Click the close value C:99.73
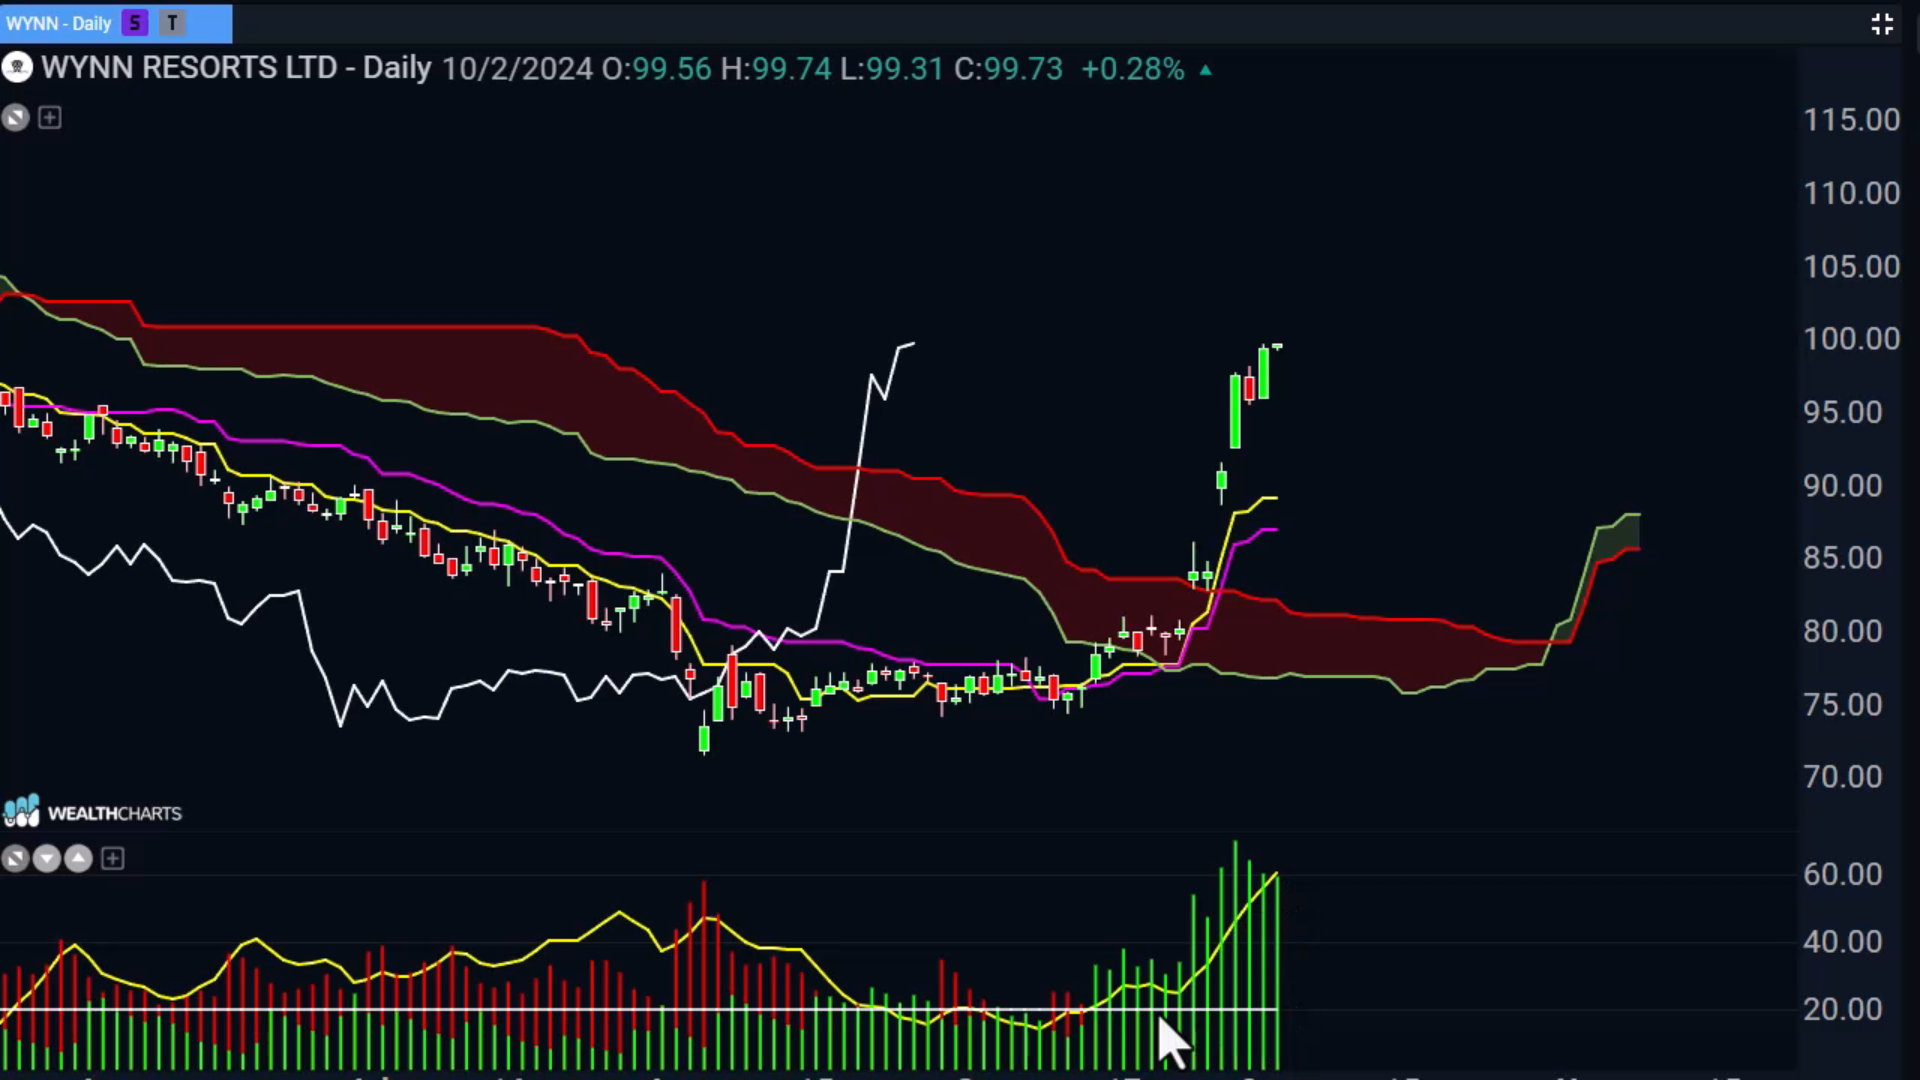 [1008, 69]
